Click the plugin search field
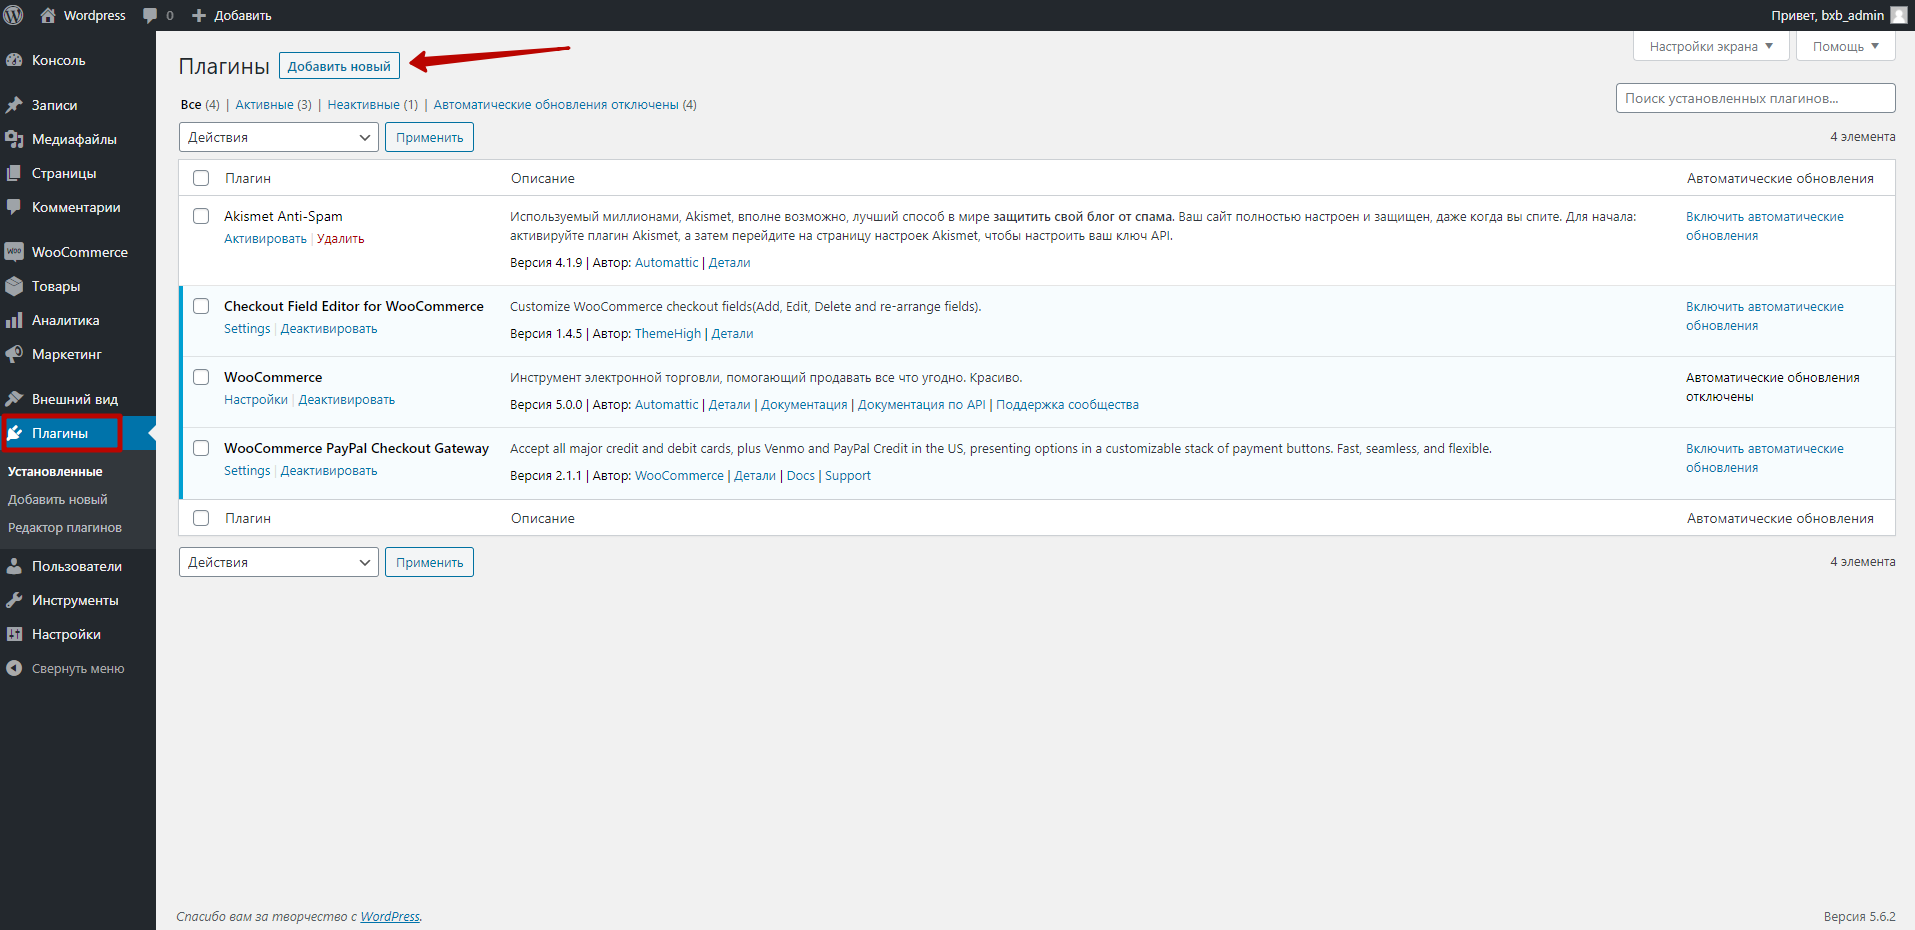 (x=1755, y=98)
